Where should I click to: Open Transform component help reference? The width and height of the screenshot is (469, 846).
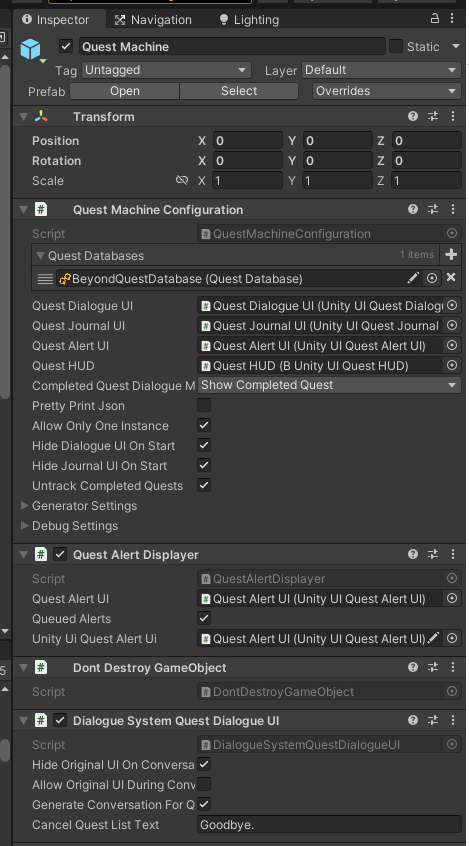point(413,116)
